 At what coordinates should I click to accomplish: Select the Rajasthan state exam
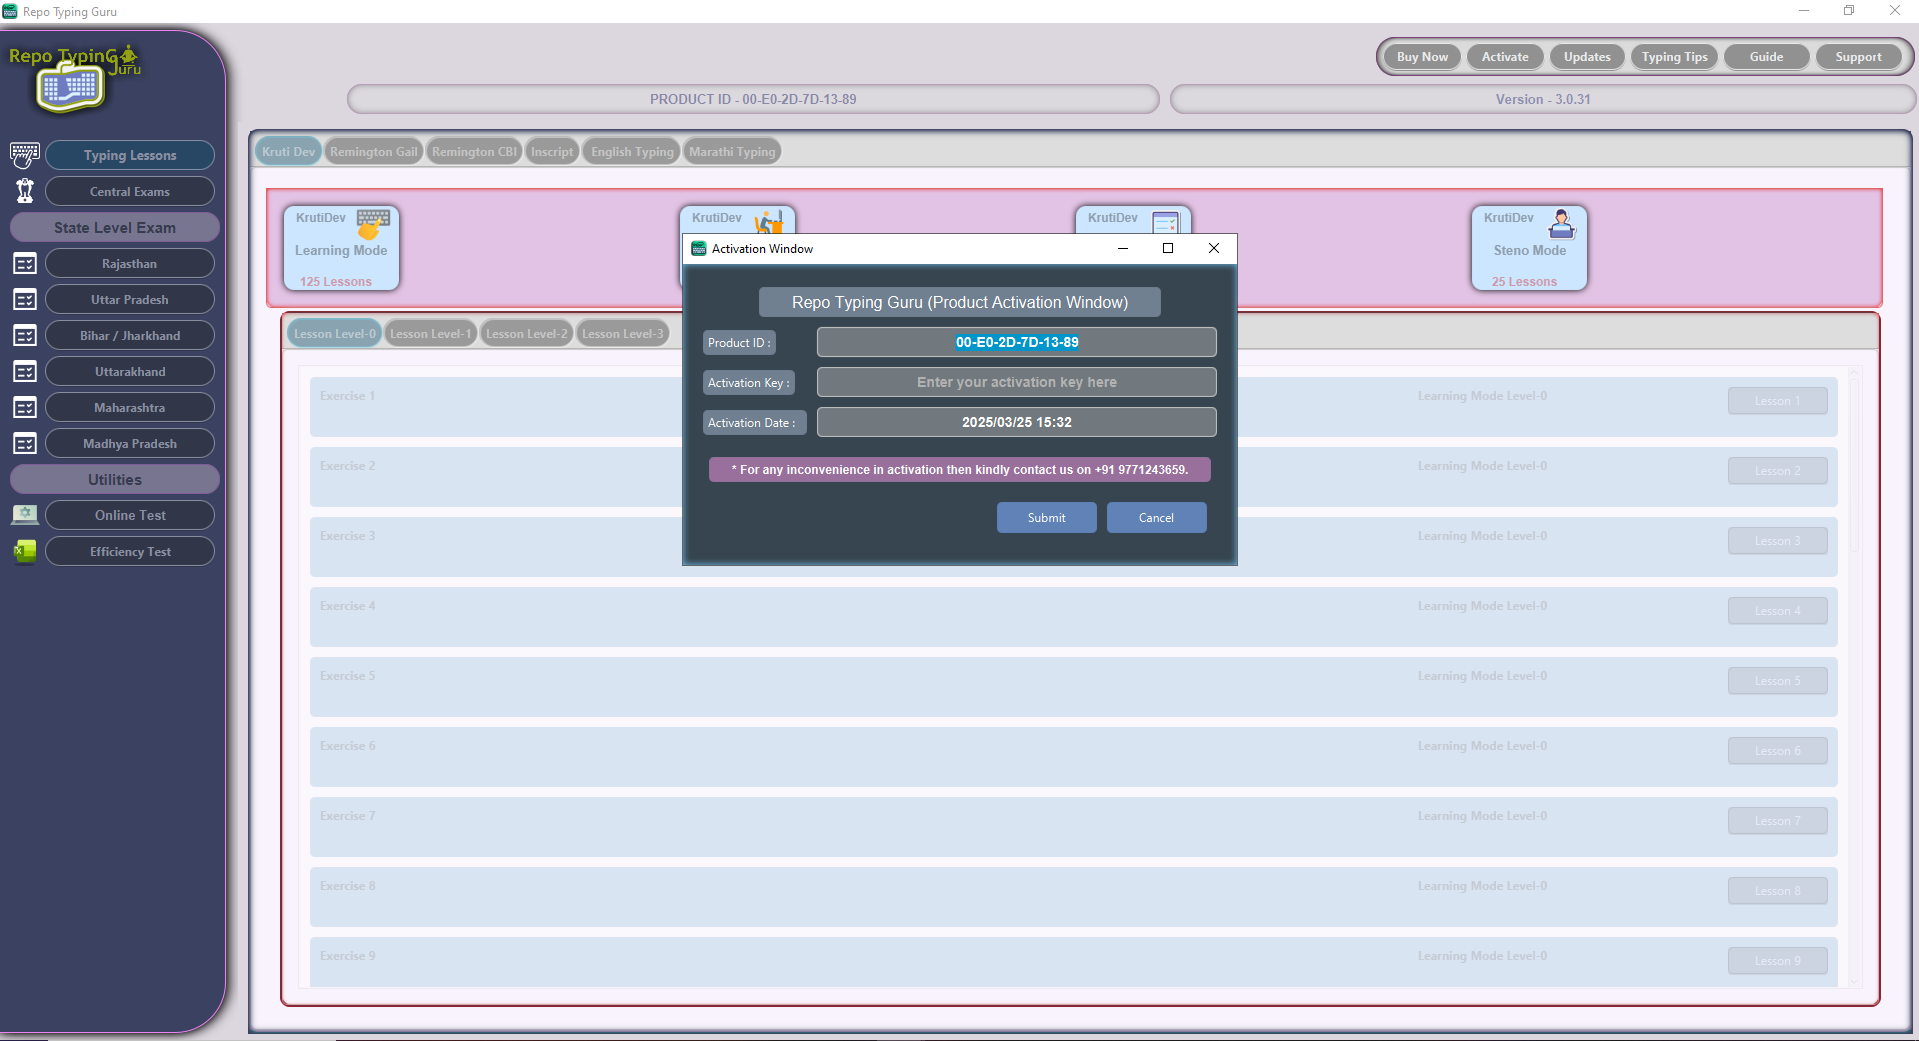pos(130,263)
